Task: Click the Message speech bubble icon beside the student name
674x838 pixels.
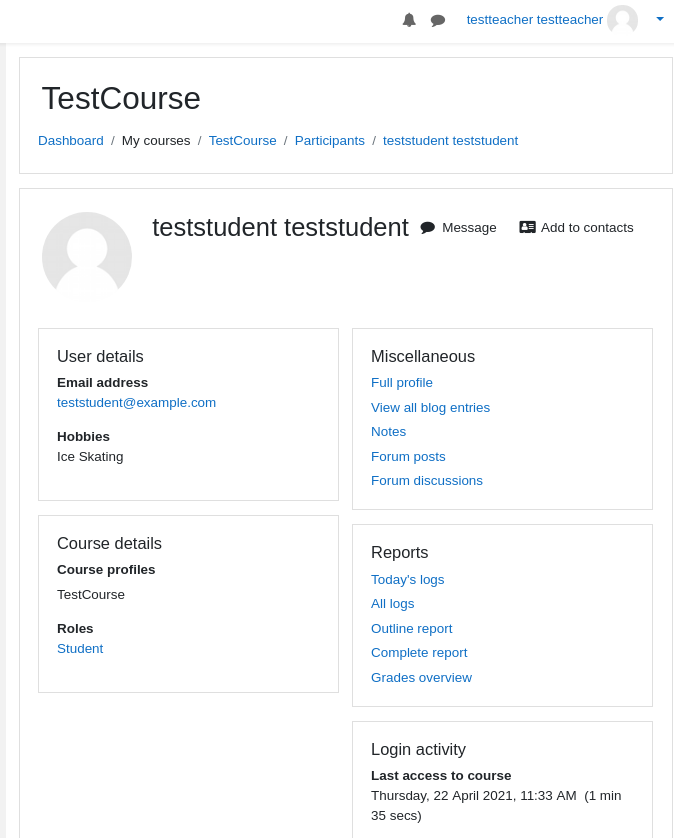Action: 428,228
